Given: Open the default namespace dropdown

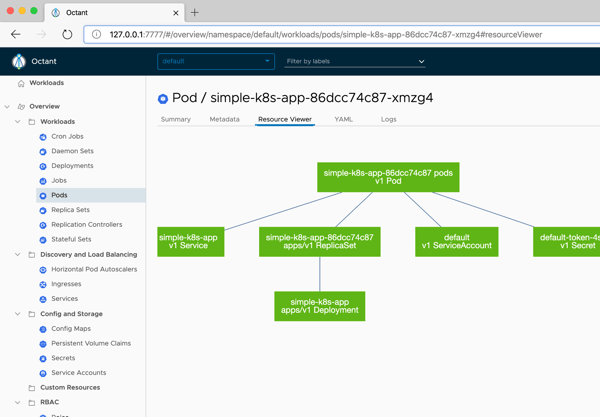Looking at the screenshot, I should tap(215, 61).
